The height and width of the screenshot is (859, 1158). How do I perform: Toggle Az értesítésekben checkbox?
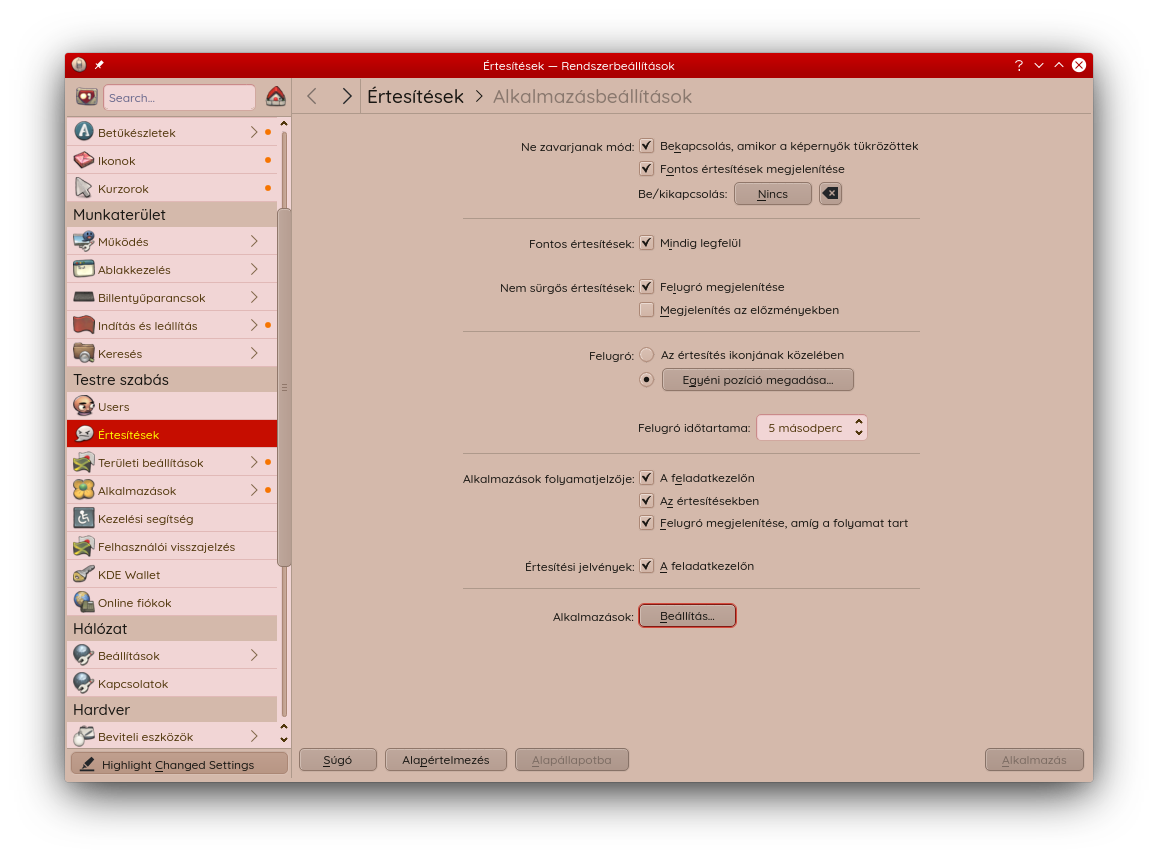(x=646, y=501)
